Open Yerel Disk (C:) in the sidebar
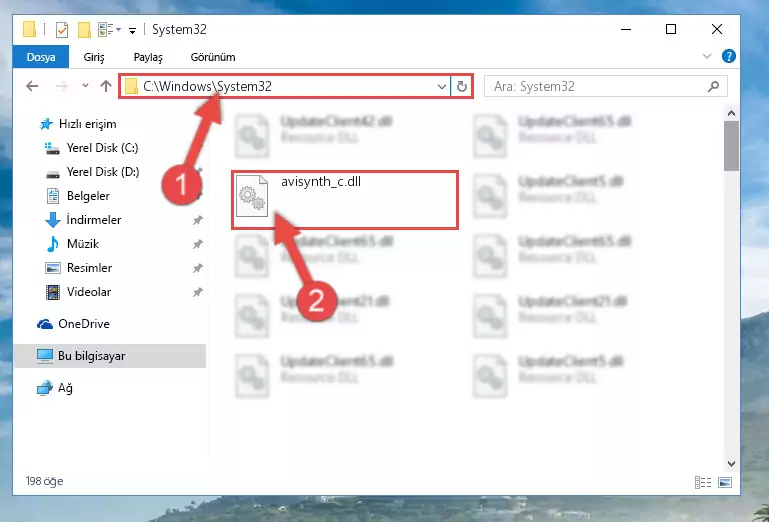 point(102,148)
